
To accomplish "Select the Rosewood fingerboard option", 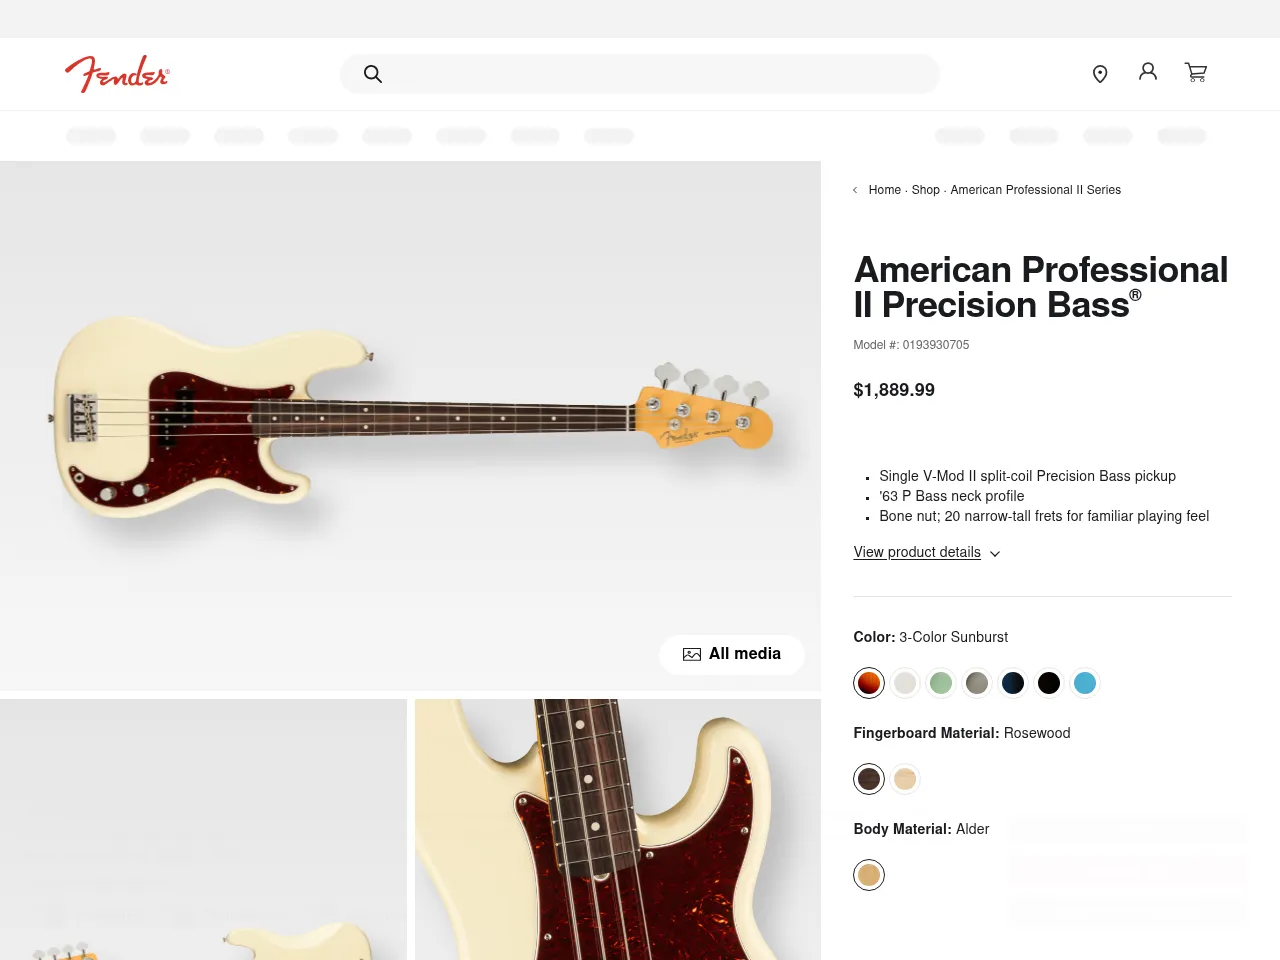I will tap(869, 778).
